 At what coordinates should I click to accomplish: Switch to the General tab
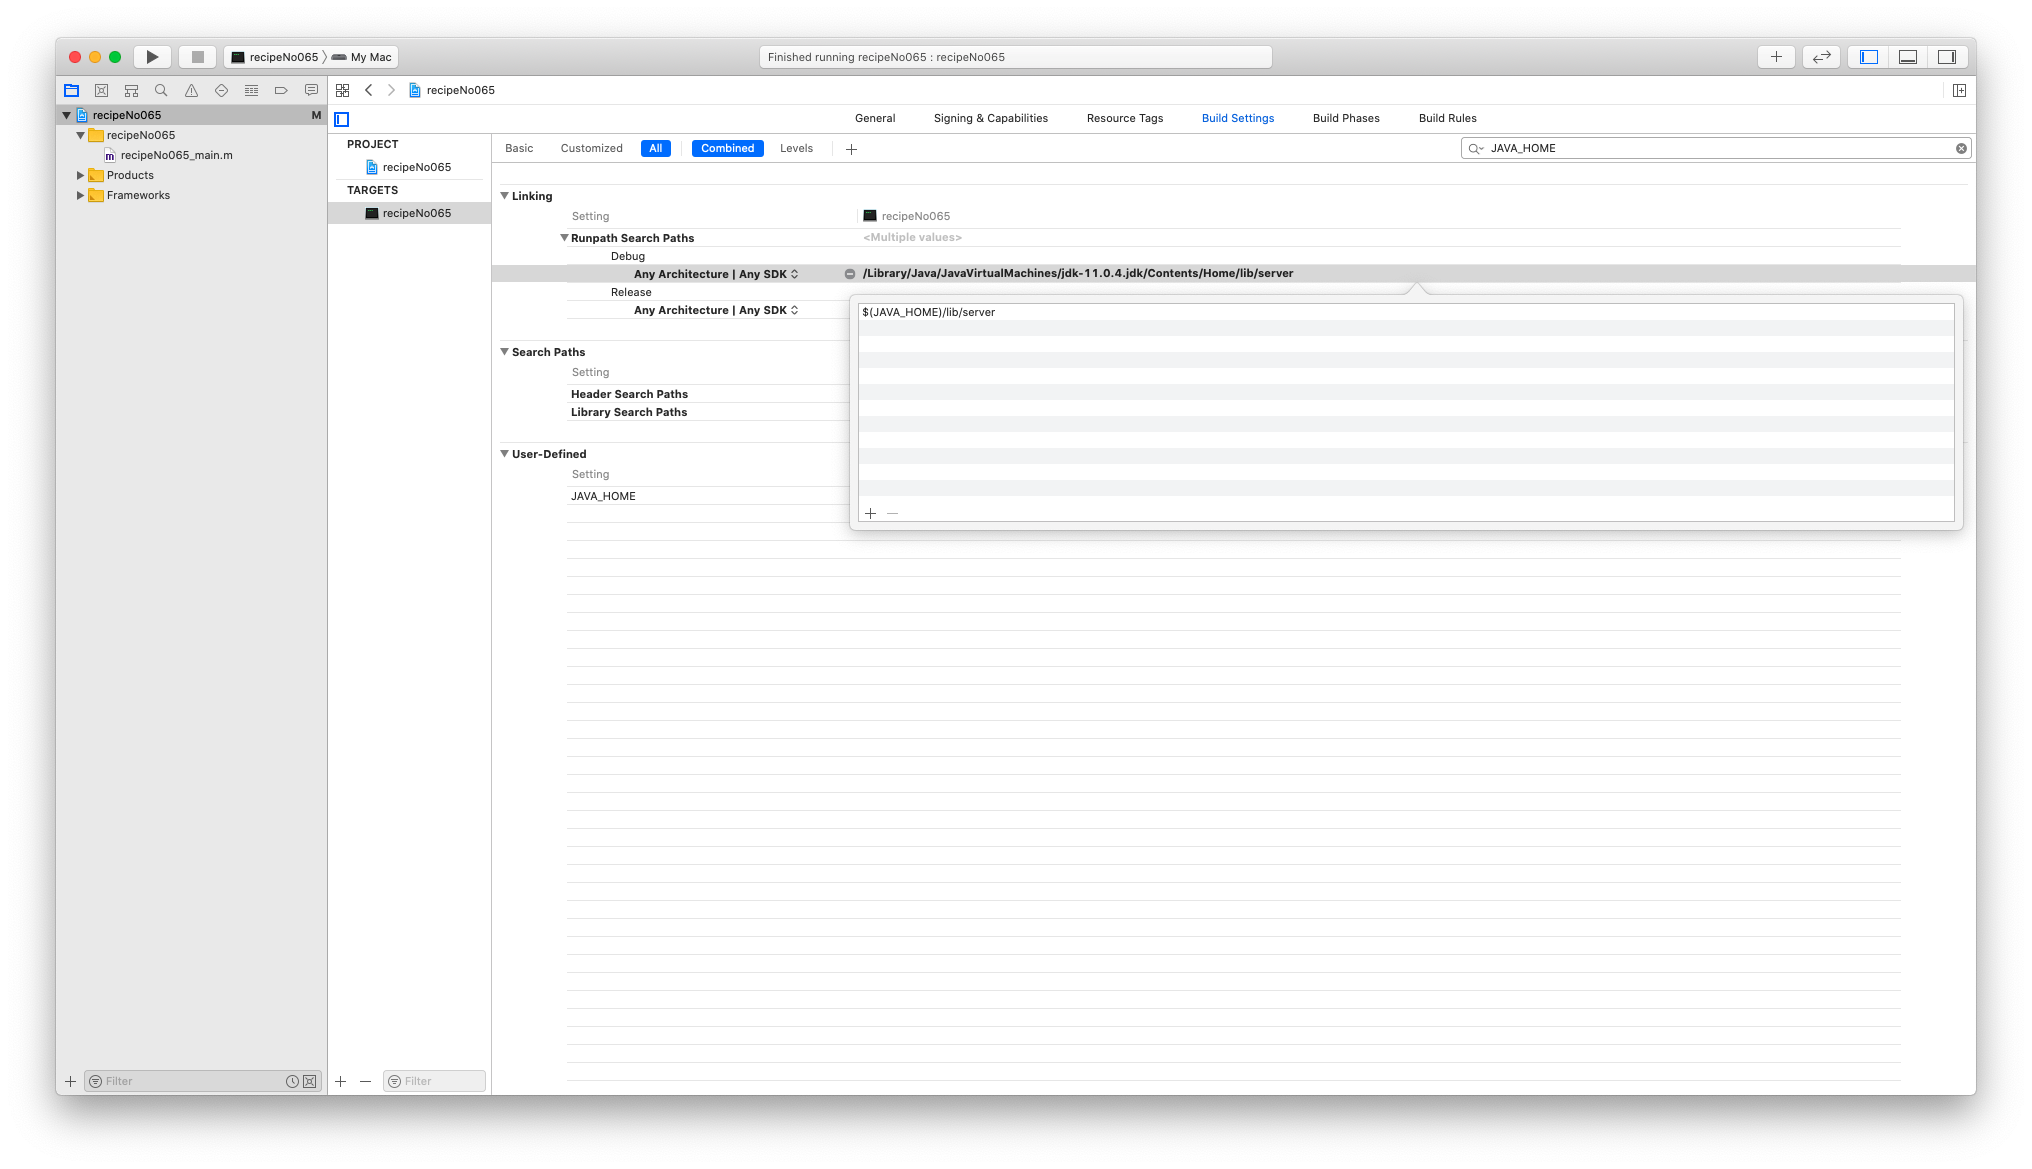click(x=875, y=118)
